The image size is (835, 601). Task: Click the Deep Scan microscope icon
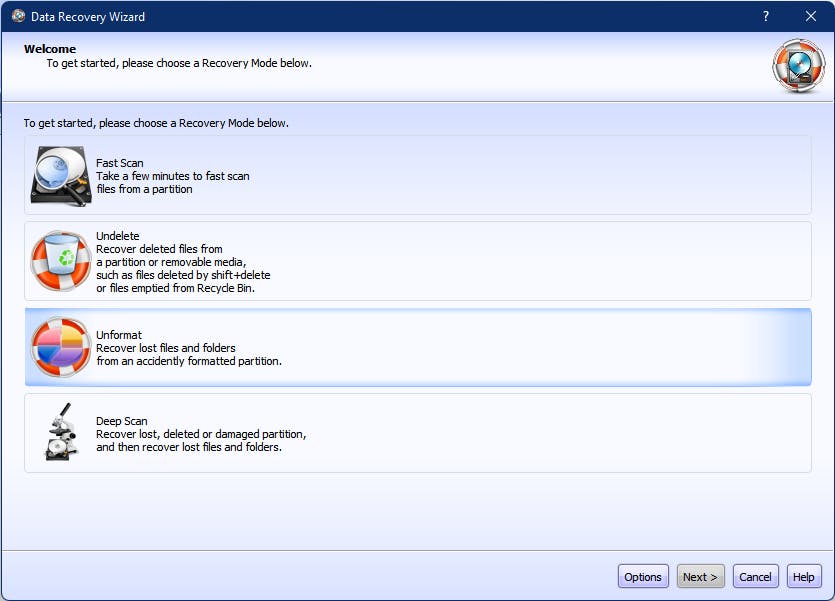point(61,433)
